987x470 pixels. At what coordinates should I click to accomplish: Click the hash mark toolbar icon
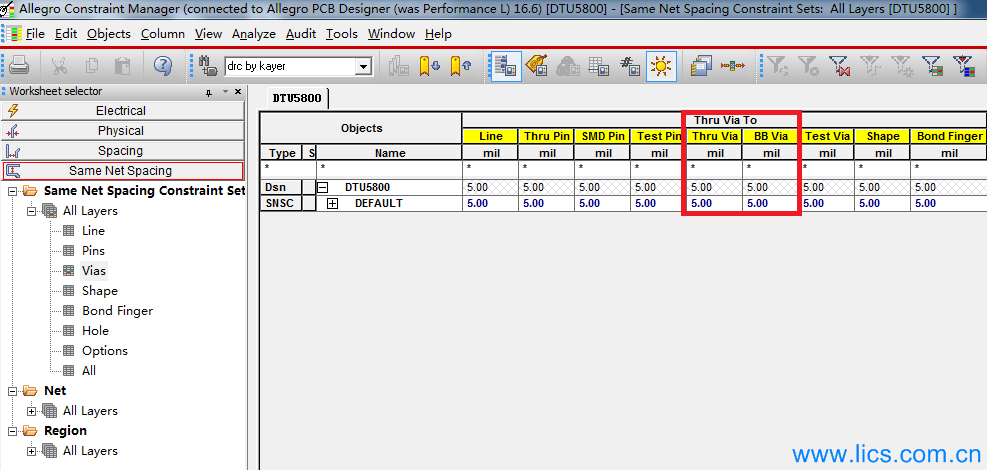629,65
